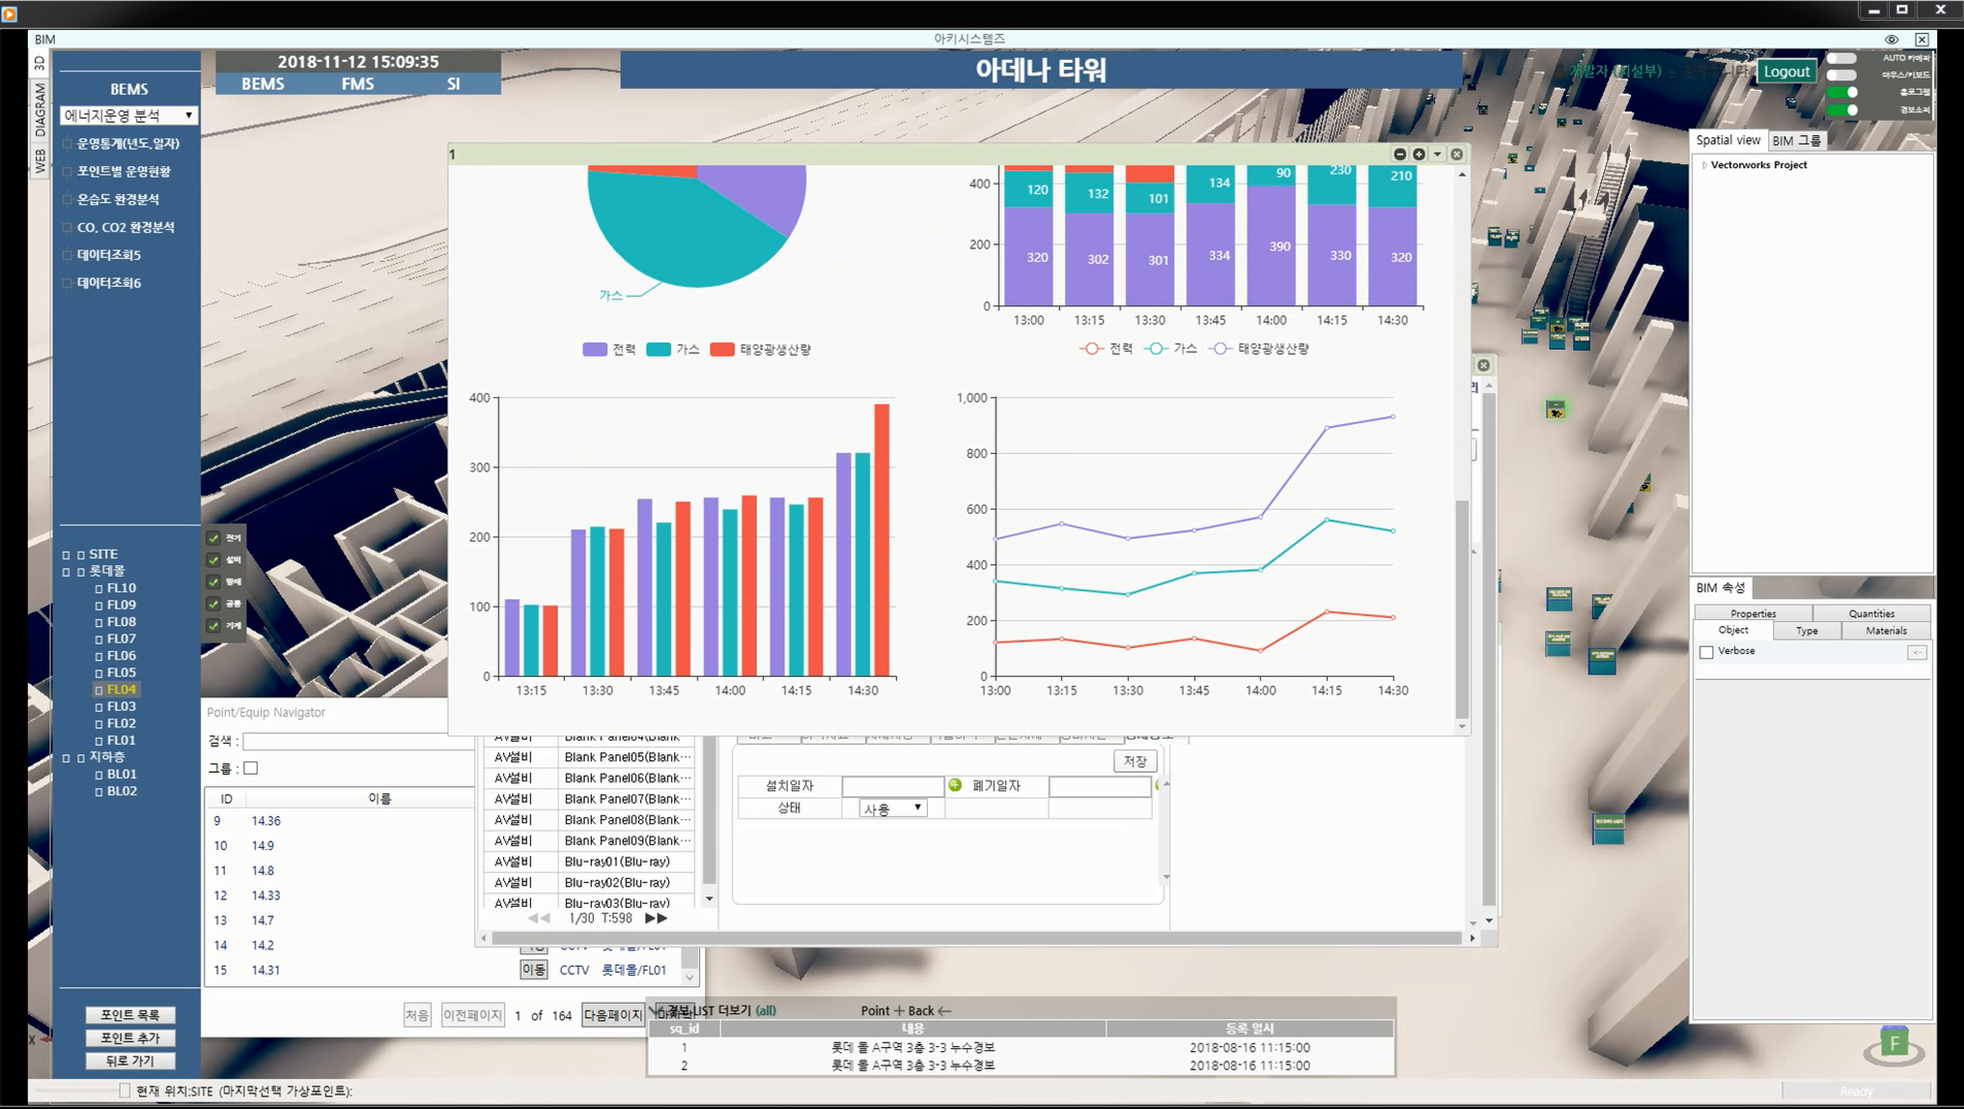This screenshot has height=1109, width=1964.
Task: Open the FMS tab
Action: point(357,84)
